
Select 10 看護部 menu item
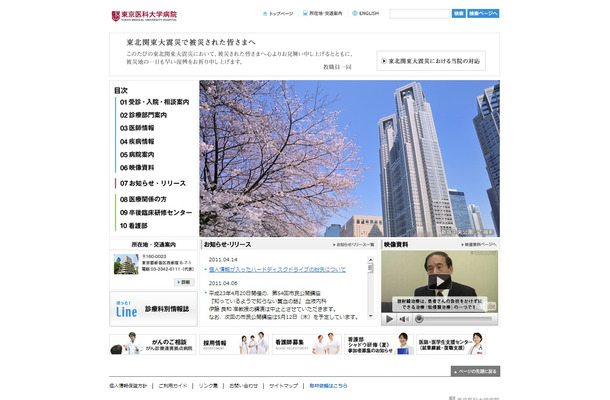click(133, 226)
